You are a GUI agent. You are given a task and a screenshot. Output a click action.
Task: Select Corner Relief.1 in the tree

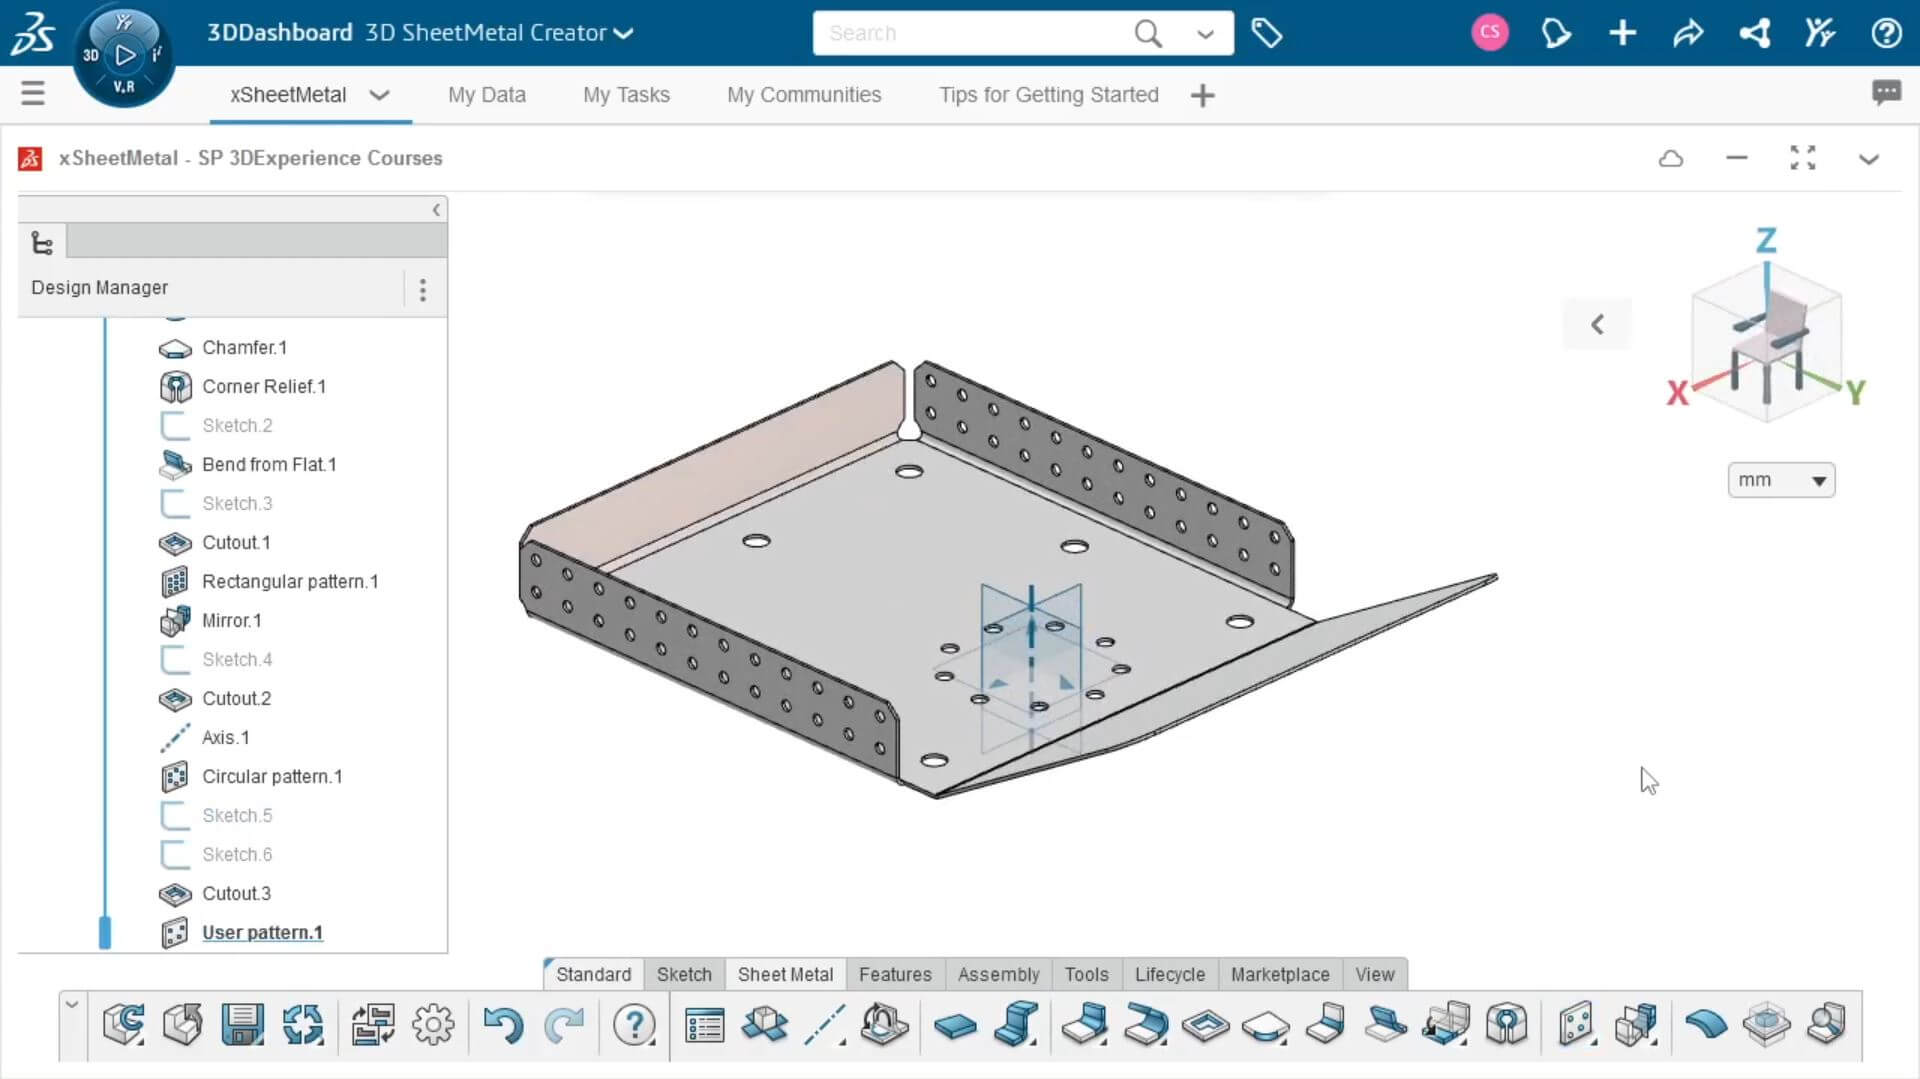coord(264,386)
